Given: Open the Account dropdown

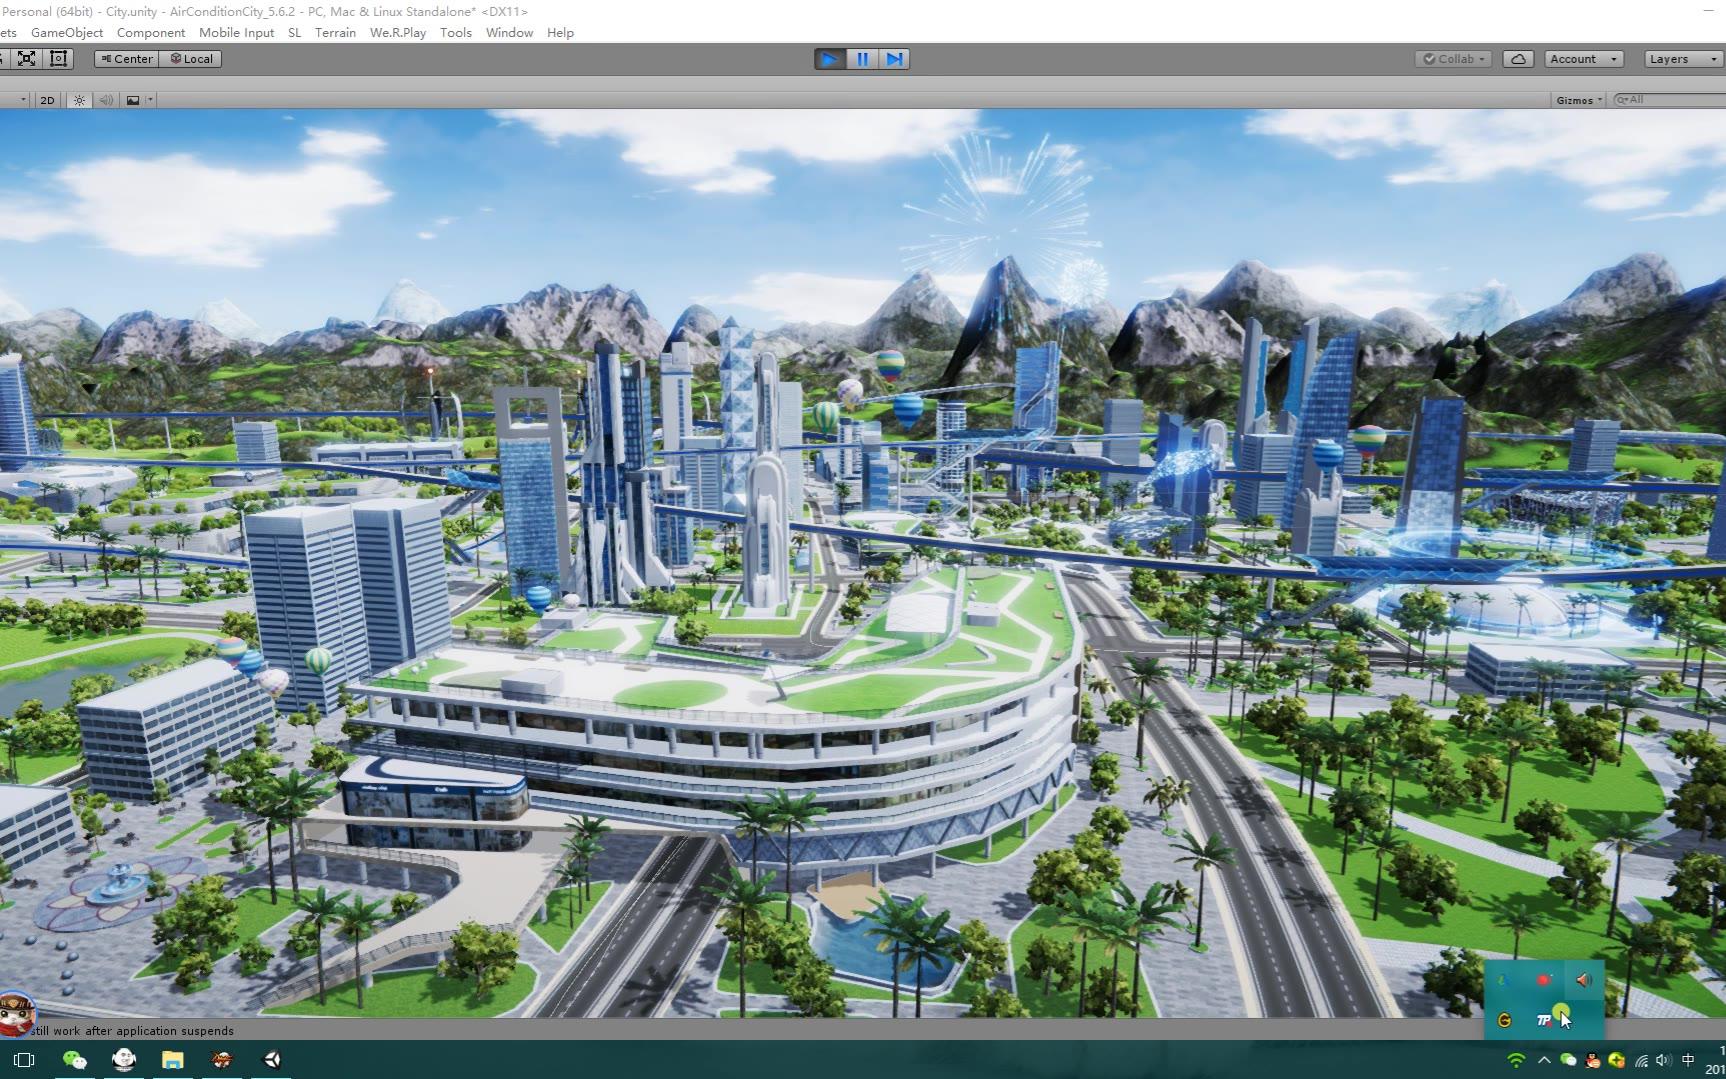Looking at the screenshot, I should click(1583, 59).
